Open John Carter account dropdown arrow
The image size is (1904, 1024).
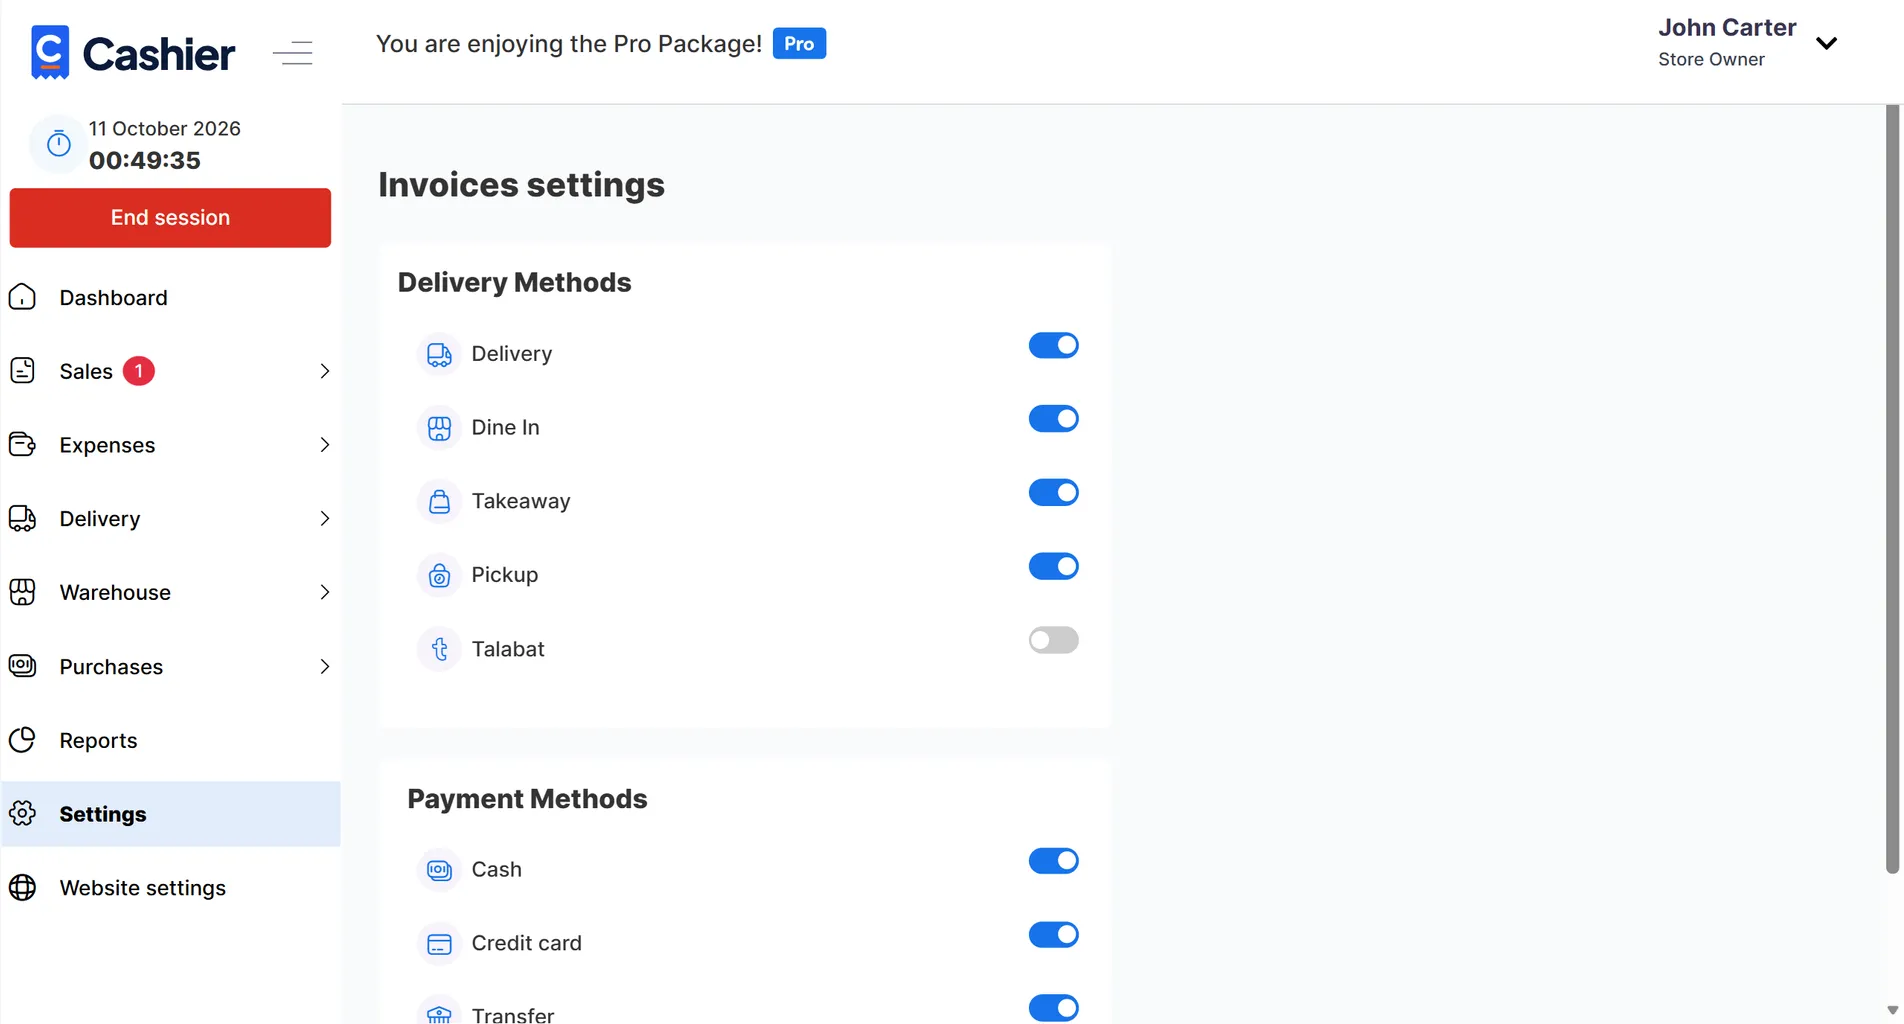coord(1826,43)
